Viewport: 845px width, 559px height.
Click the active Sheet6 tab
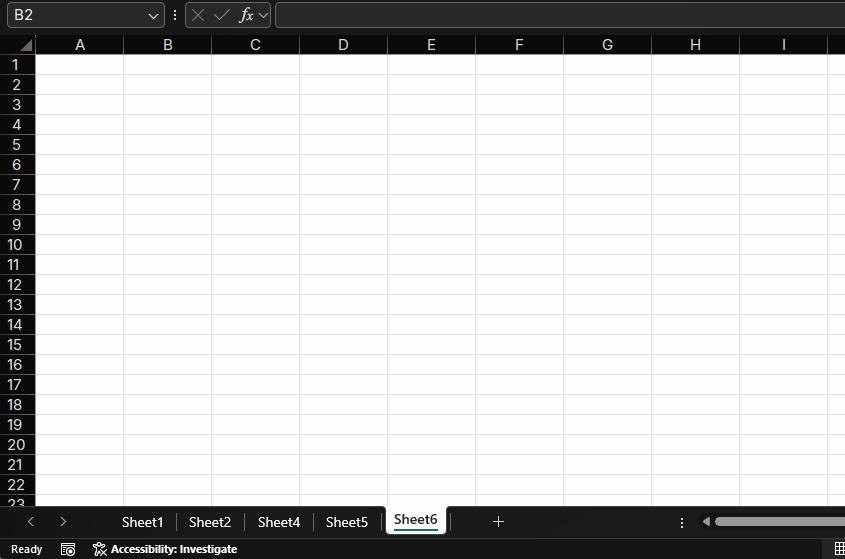pos(415,520)
